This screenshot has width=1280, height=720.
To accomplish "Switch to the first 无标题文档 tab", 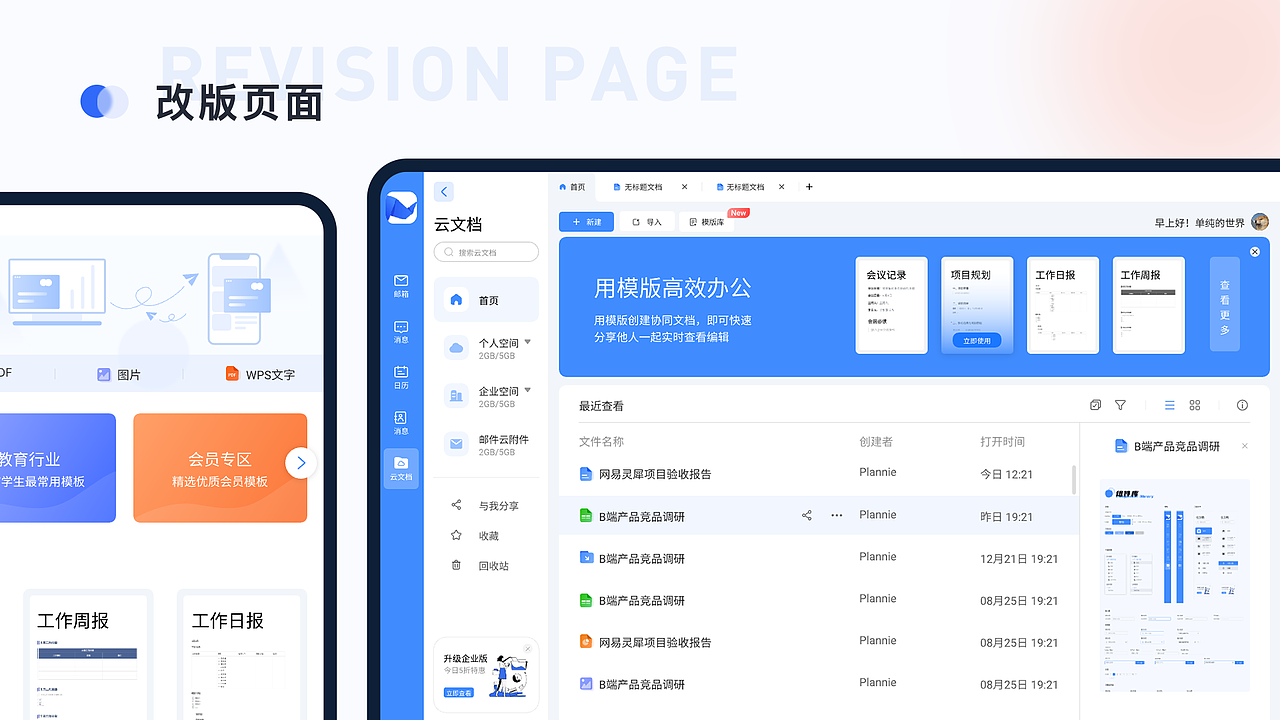I will (x=645, y=187).
